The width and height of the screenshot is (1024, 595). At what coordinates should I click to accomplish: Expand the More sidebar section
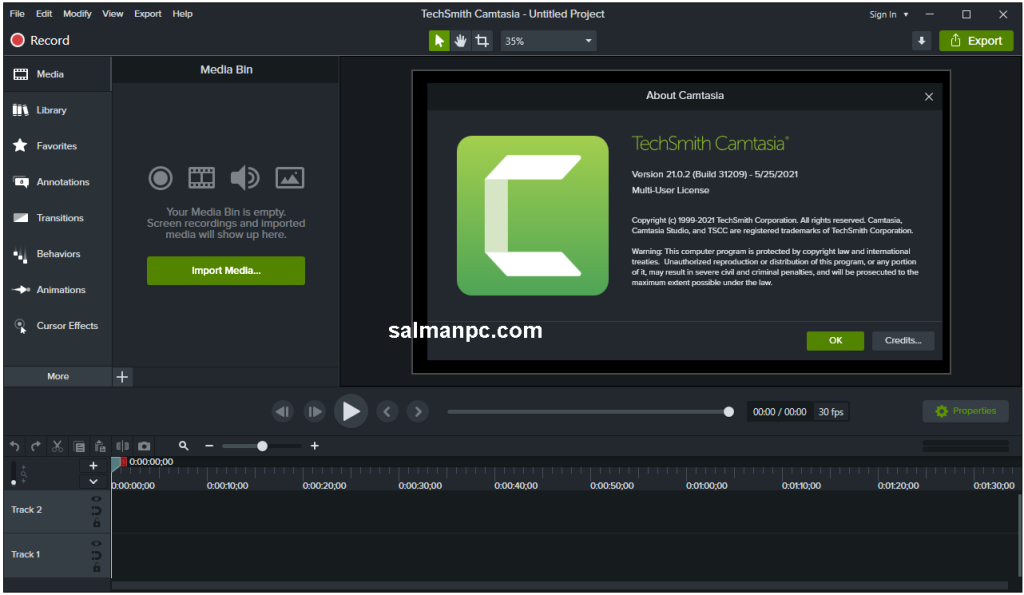56,376
